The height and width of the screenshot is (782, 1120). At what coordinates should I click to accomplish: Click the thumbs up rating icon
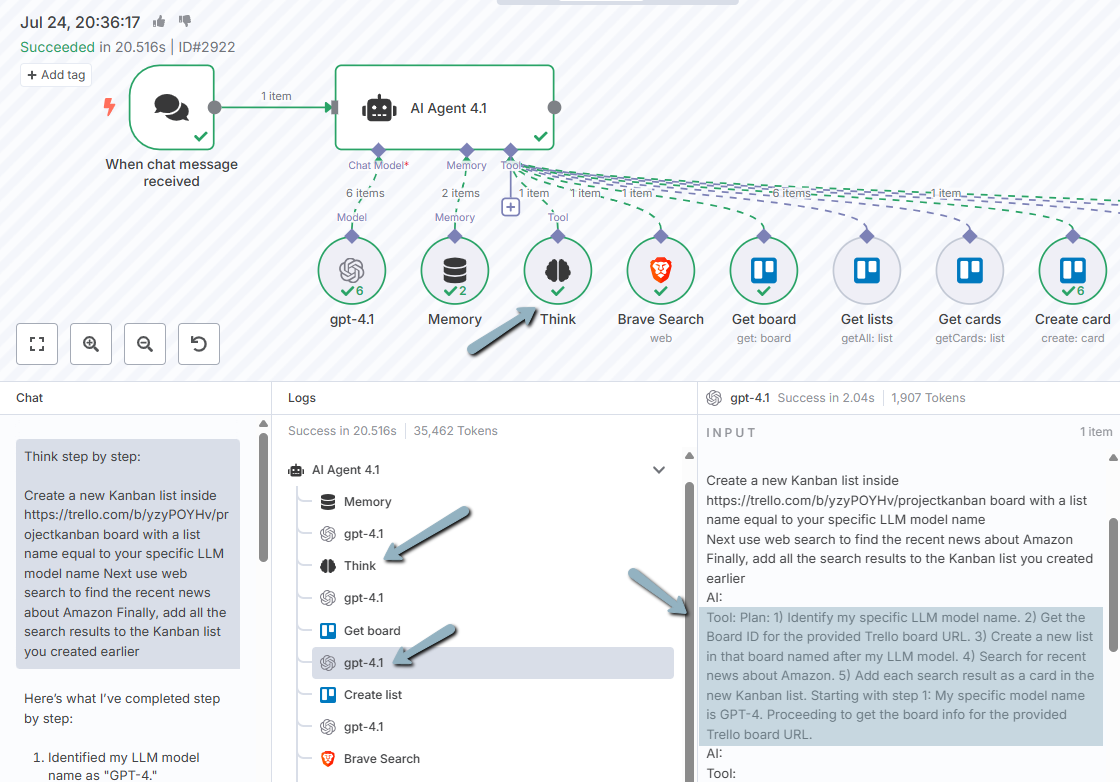click(x=159, y=21)
